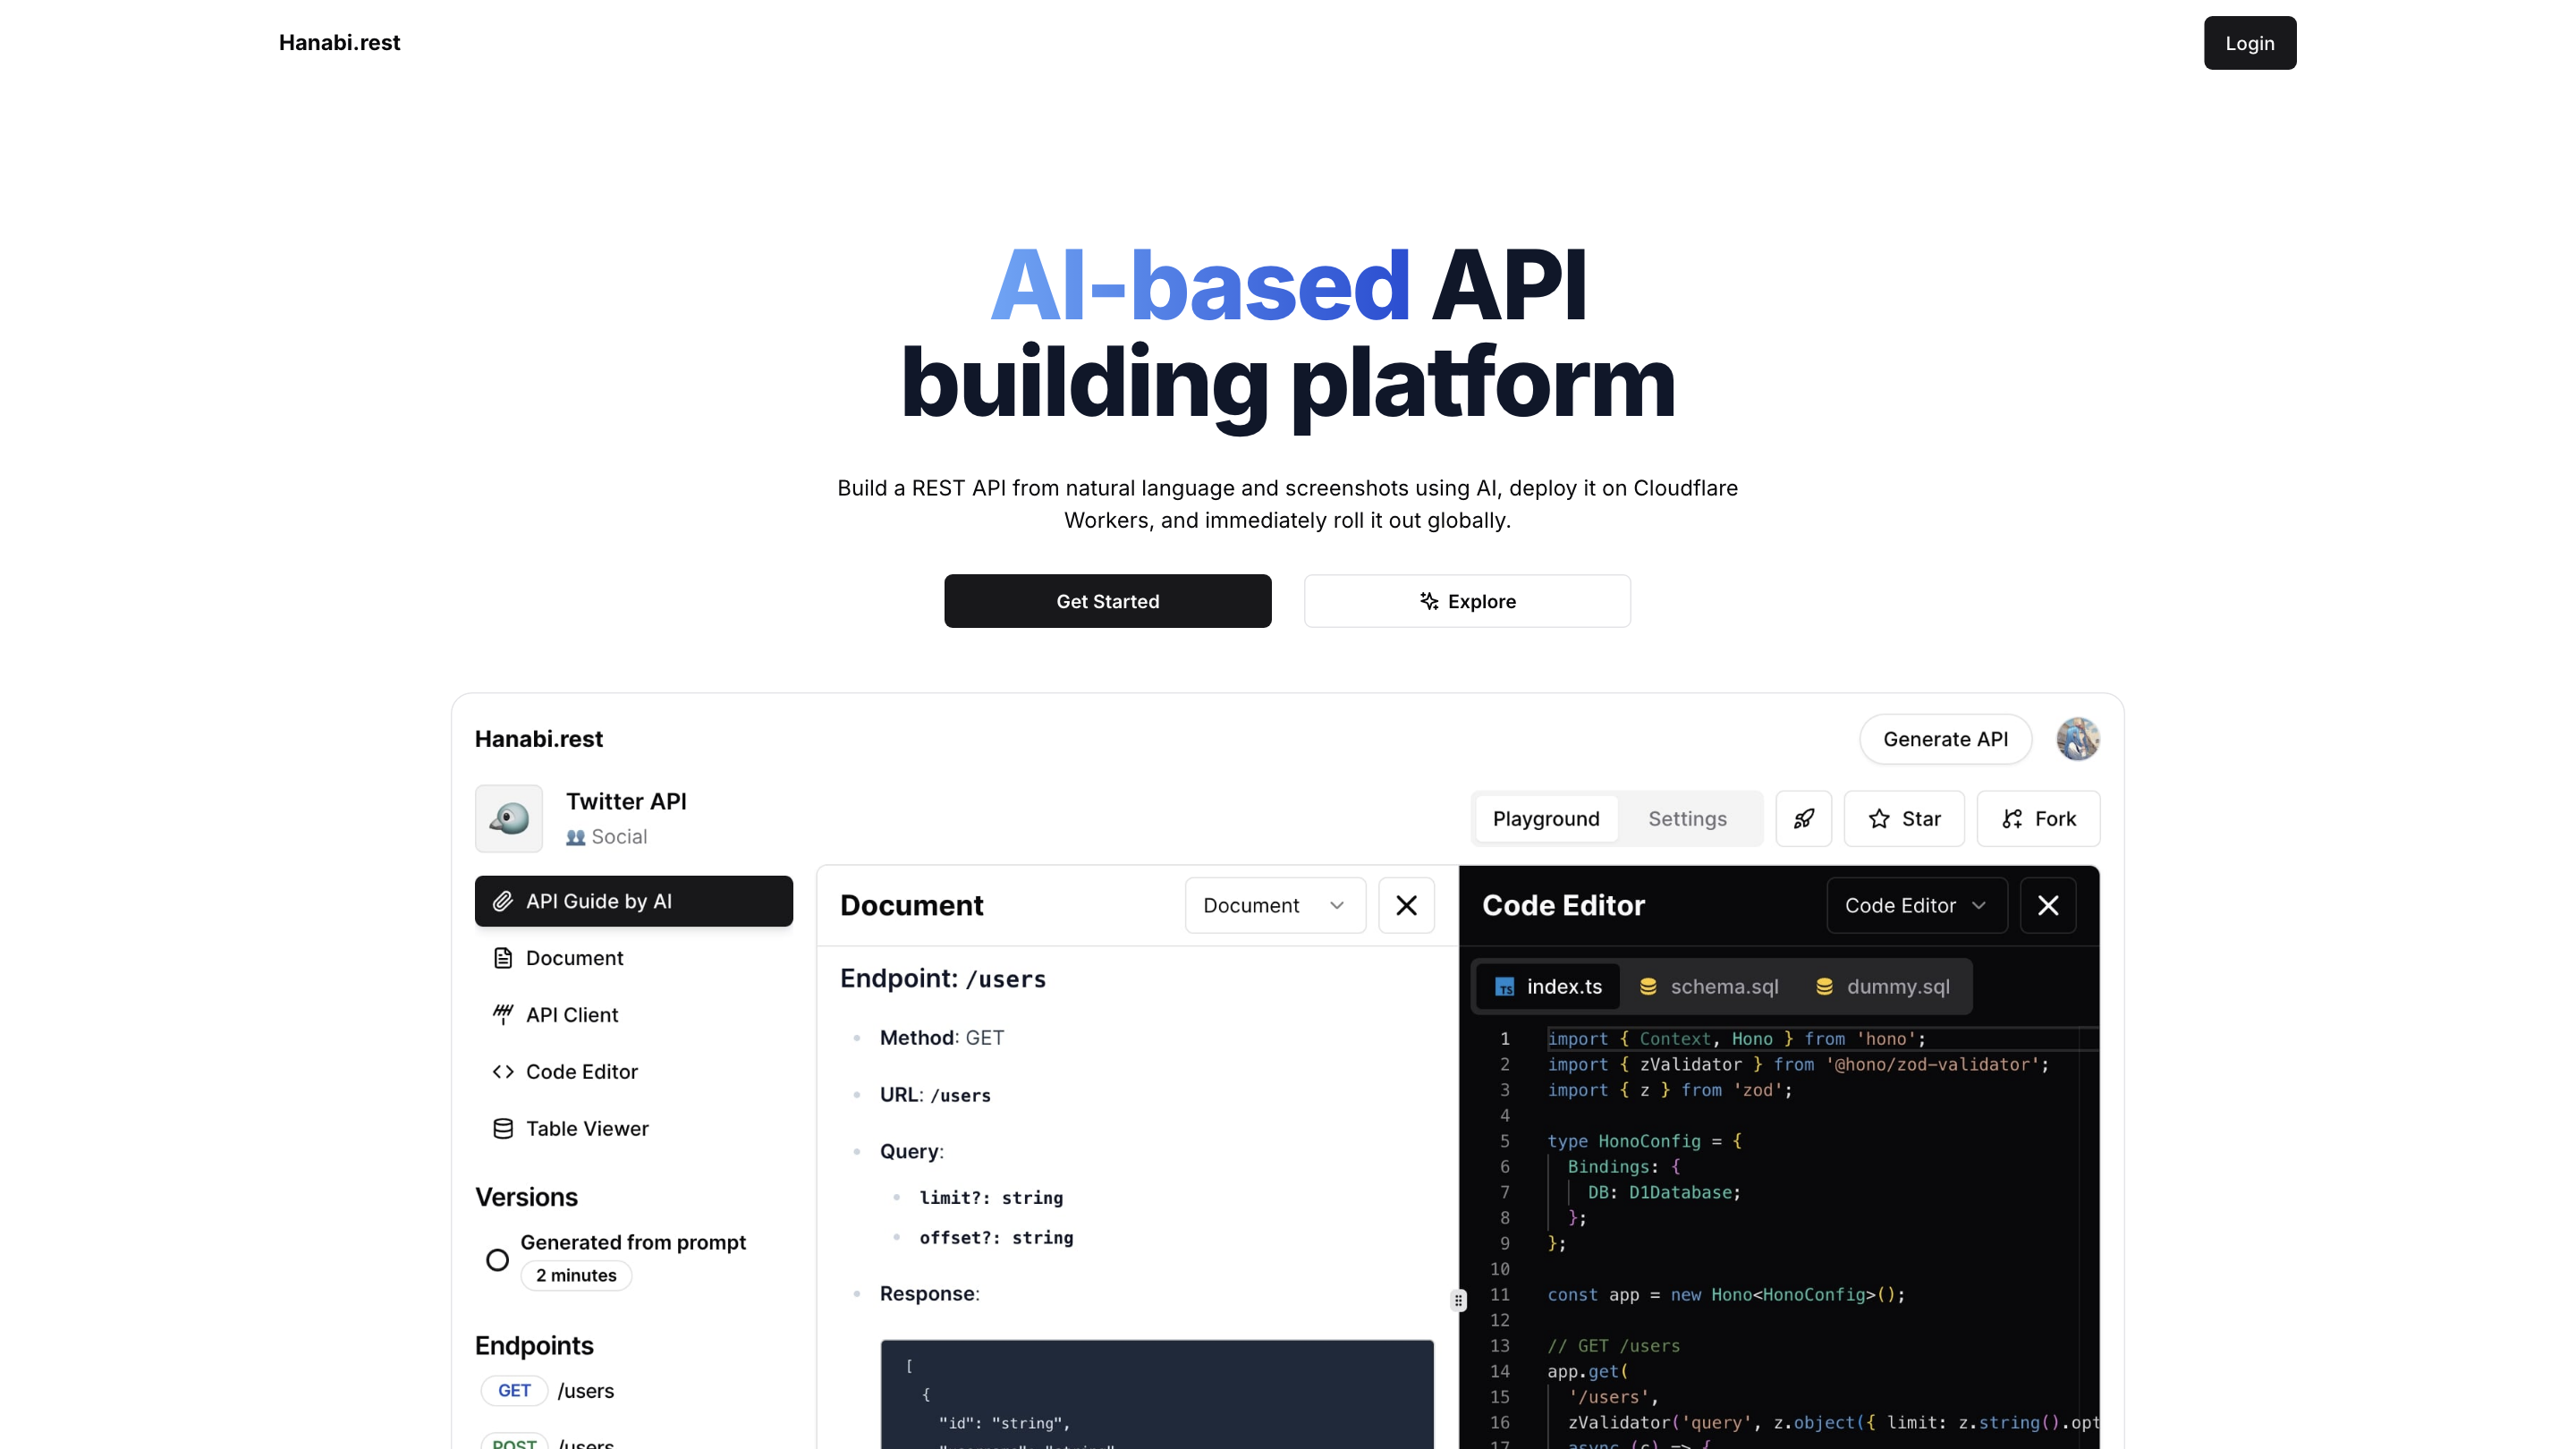Viewport: 2576px width, 1449px height.
Task: Switch to the Settings tab
Action: [1687, 819]
